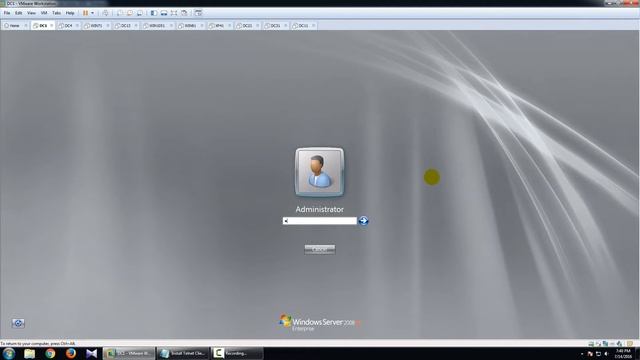Image resolution: width=640 pixels, height=360 pixels.
Task: Open Ease of Access options
Action: click(18, 323)
